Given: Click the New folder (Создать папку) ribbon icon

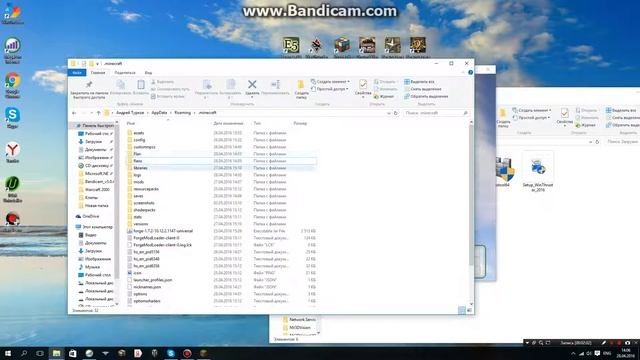Looking at the screenshot, I should [301, 85].
